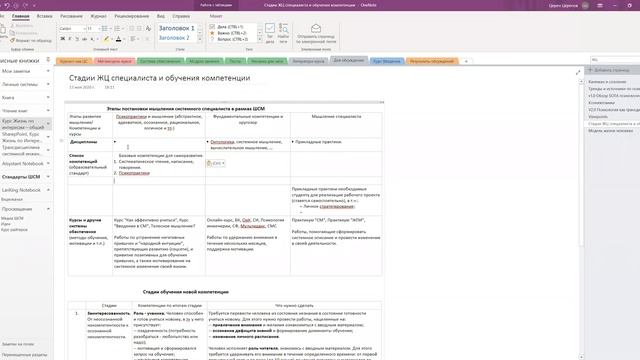Expand the tags gallery dropdown
640x360 pixels.
tap(260, 39)
